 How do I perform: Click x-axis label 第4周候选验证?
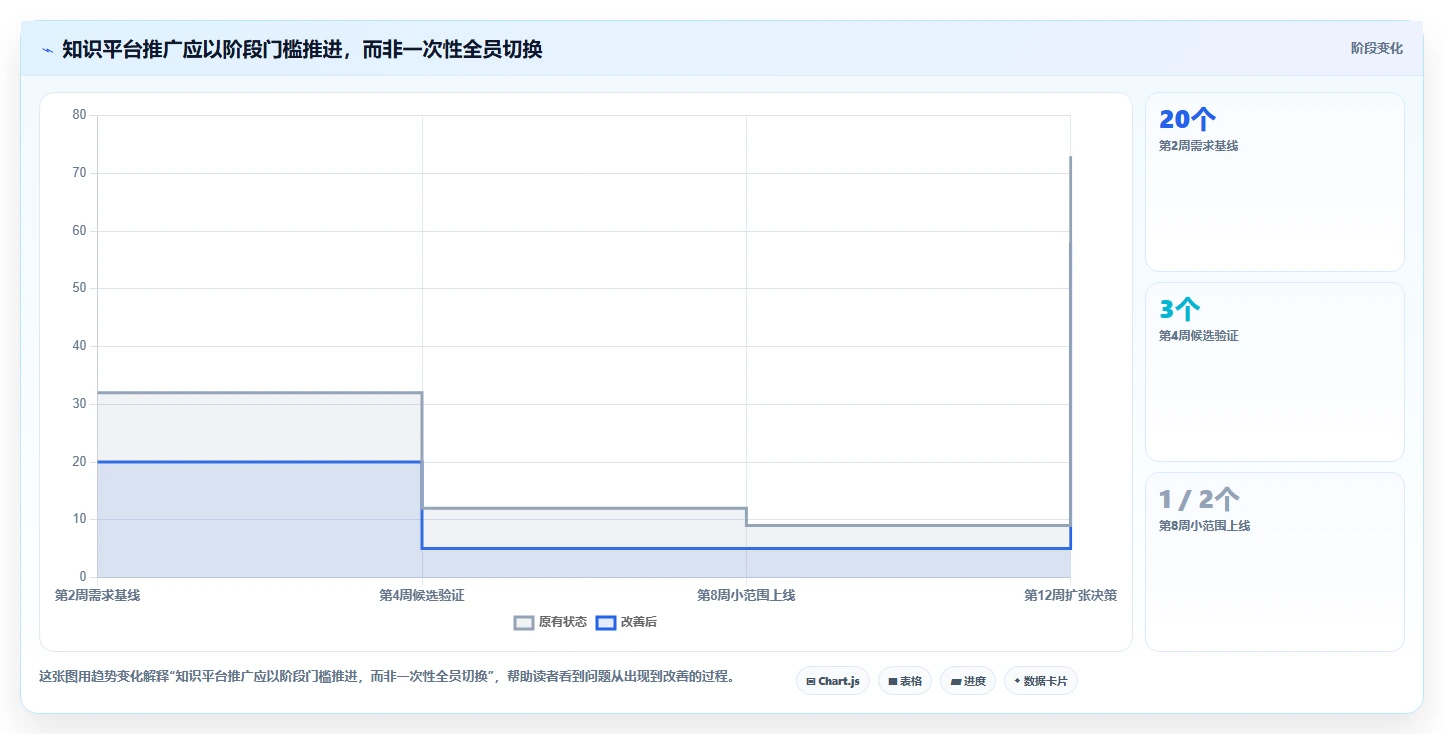[422, 596]
